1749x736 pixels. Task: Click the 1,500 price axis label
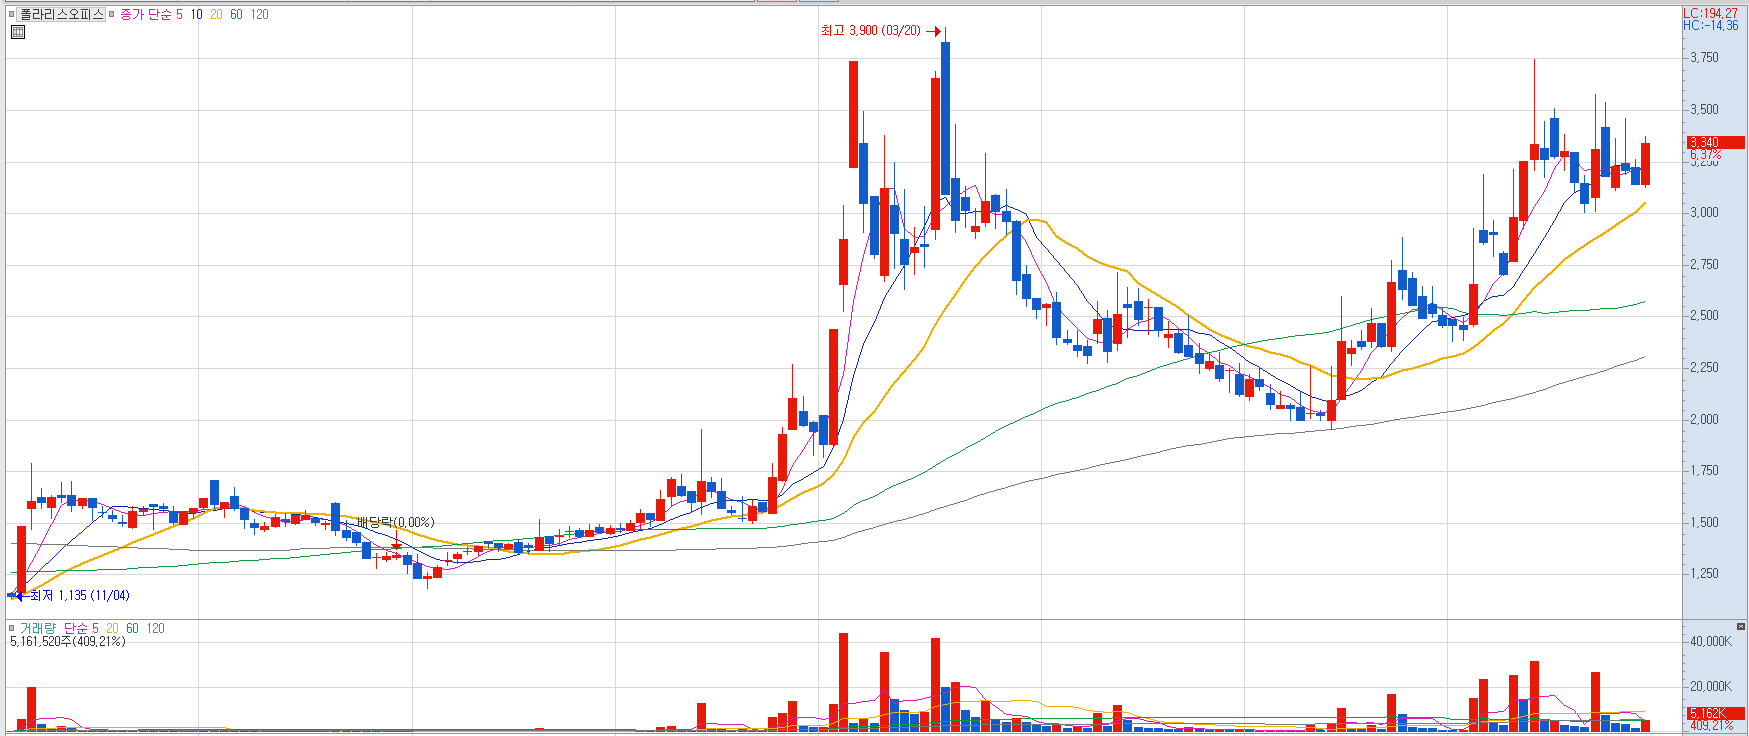point(1704,523)
